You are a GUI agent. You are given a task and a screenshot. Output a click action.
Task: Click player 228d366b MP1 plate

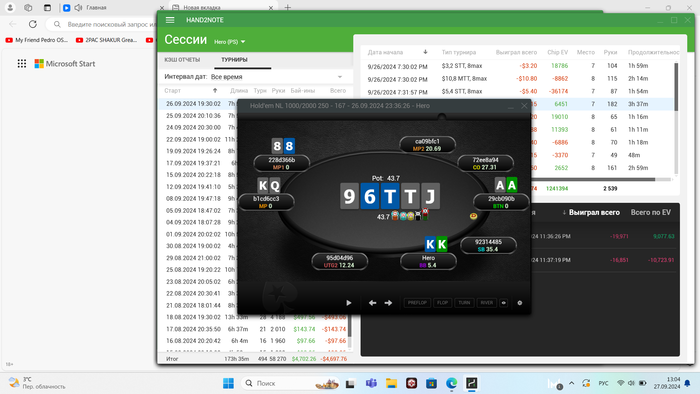pos(282,163)
